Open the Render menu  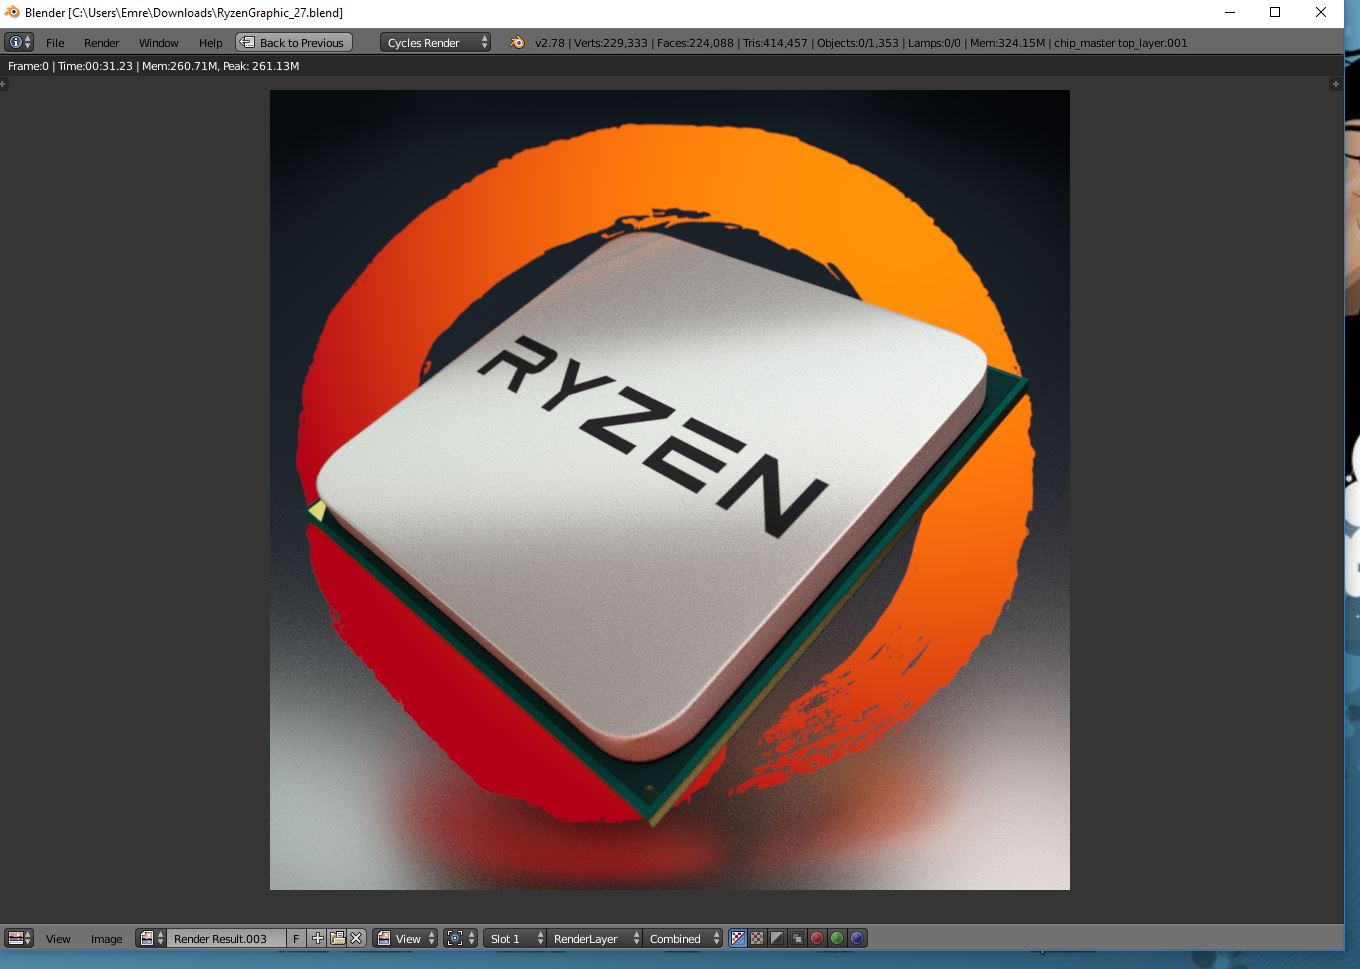(101, 43)
